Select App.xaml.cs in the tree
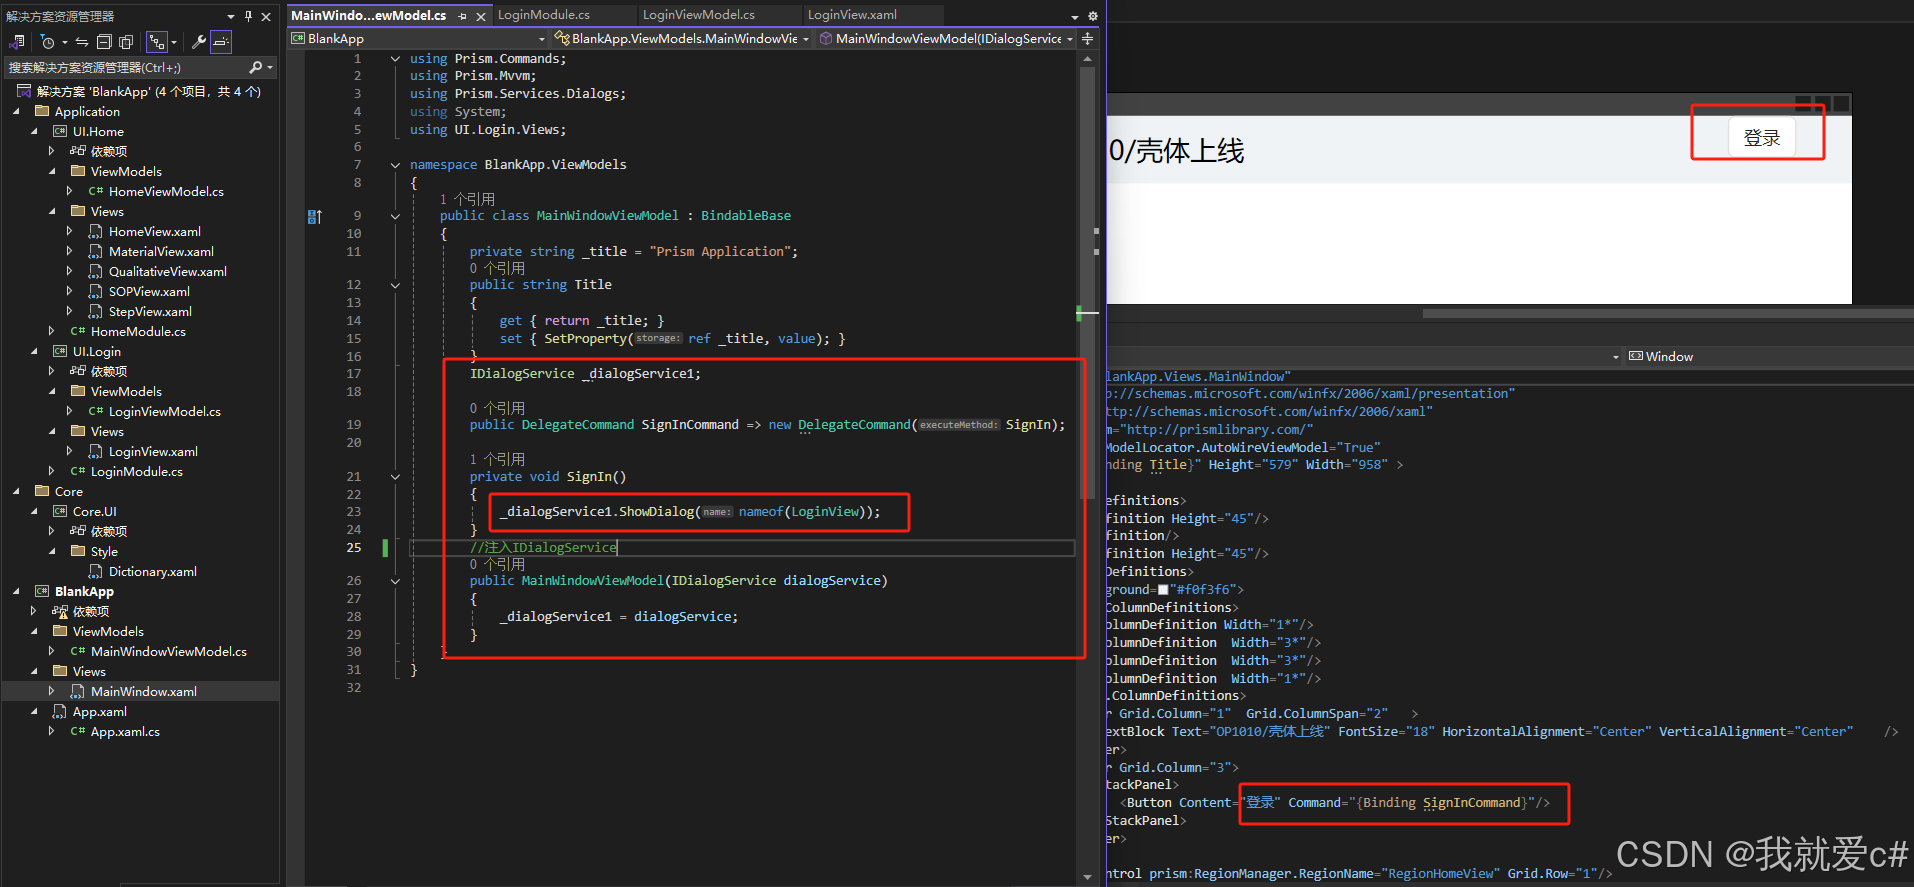This screenshot has height=887, width=1914. tap(125, 731)
